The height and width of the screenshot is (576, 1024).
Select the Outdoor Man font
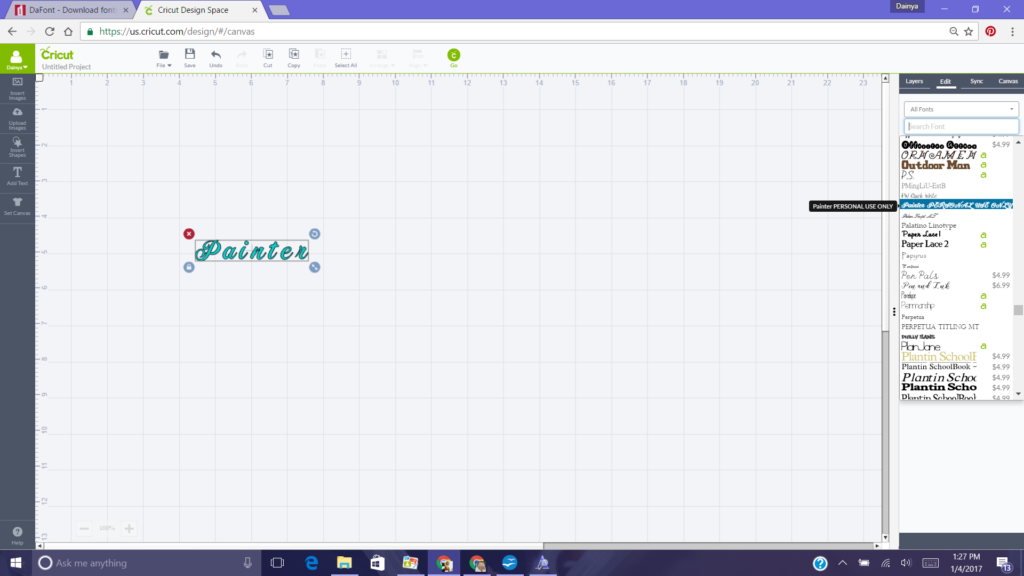(936, 165)
